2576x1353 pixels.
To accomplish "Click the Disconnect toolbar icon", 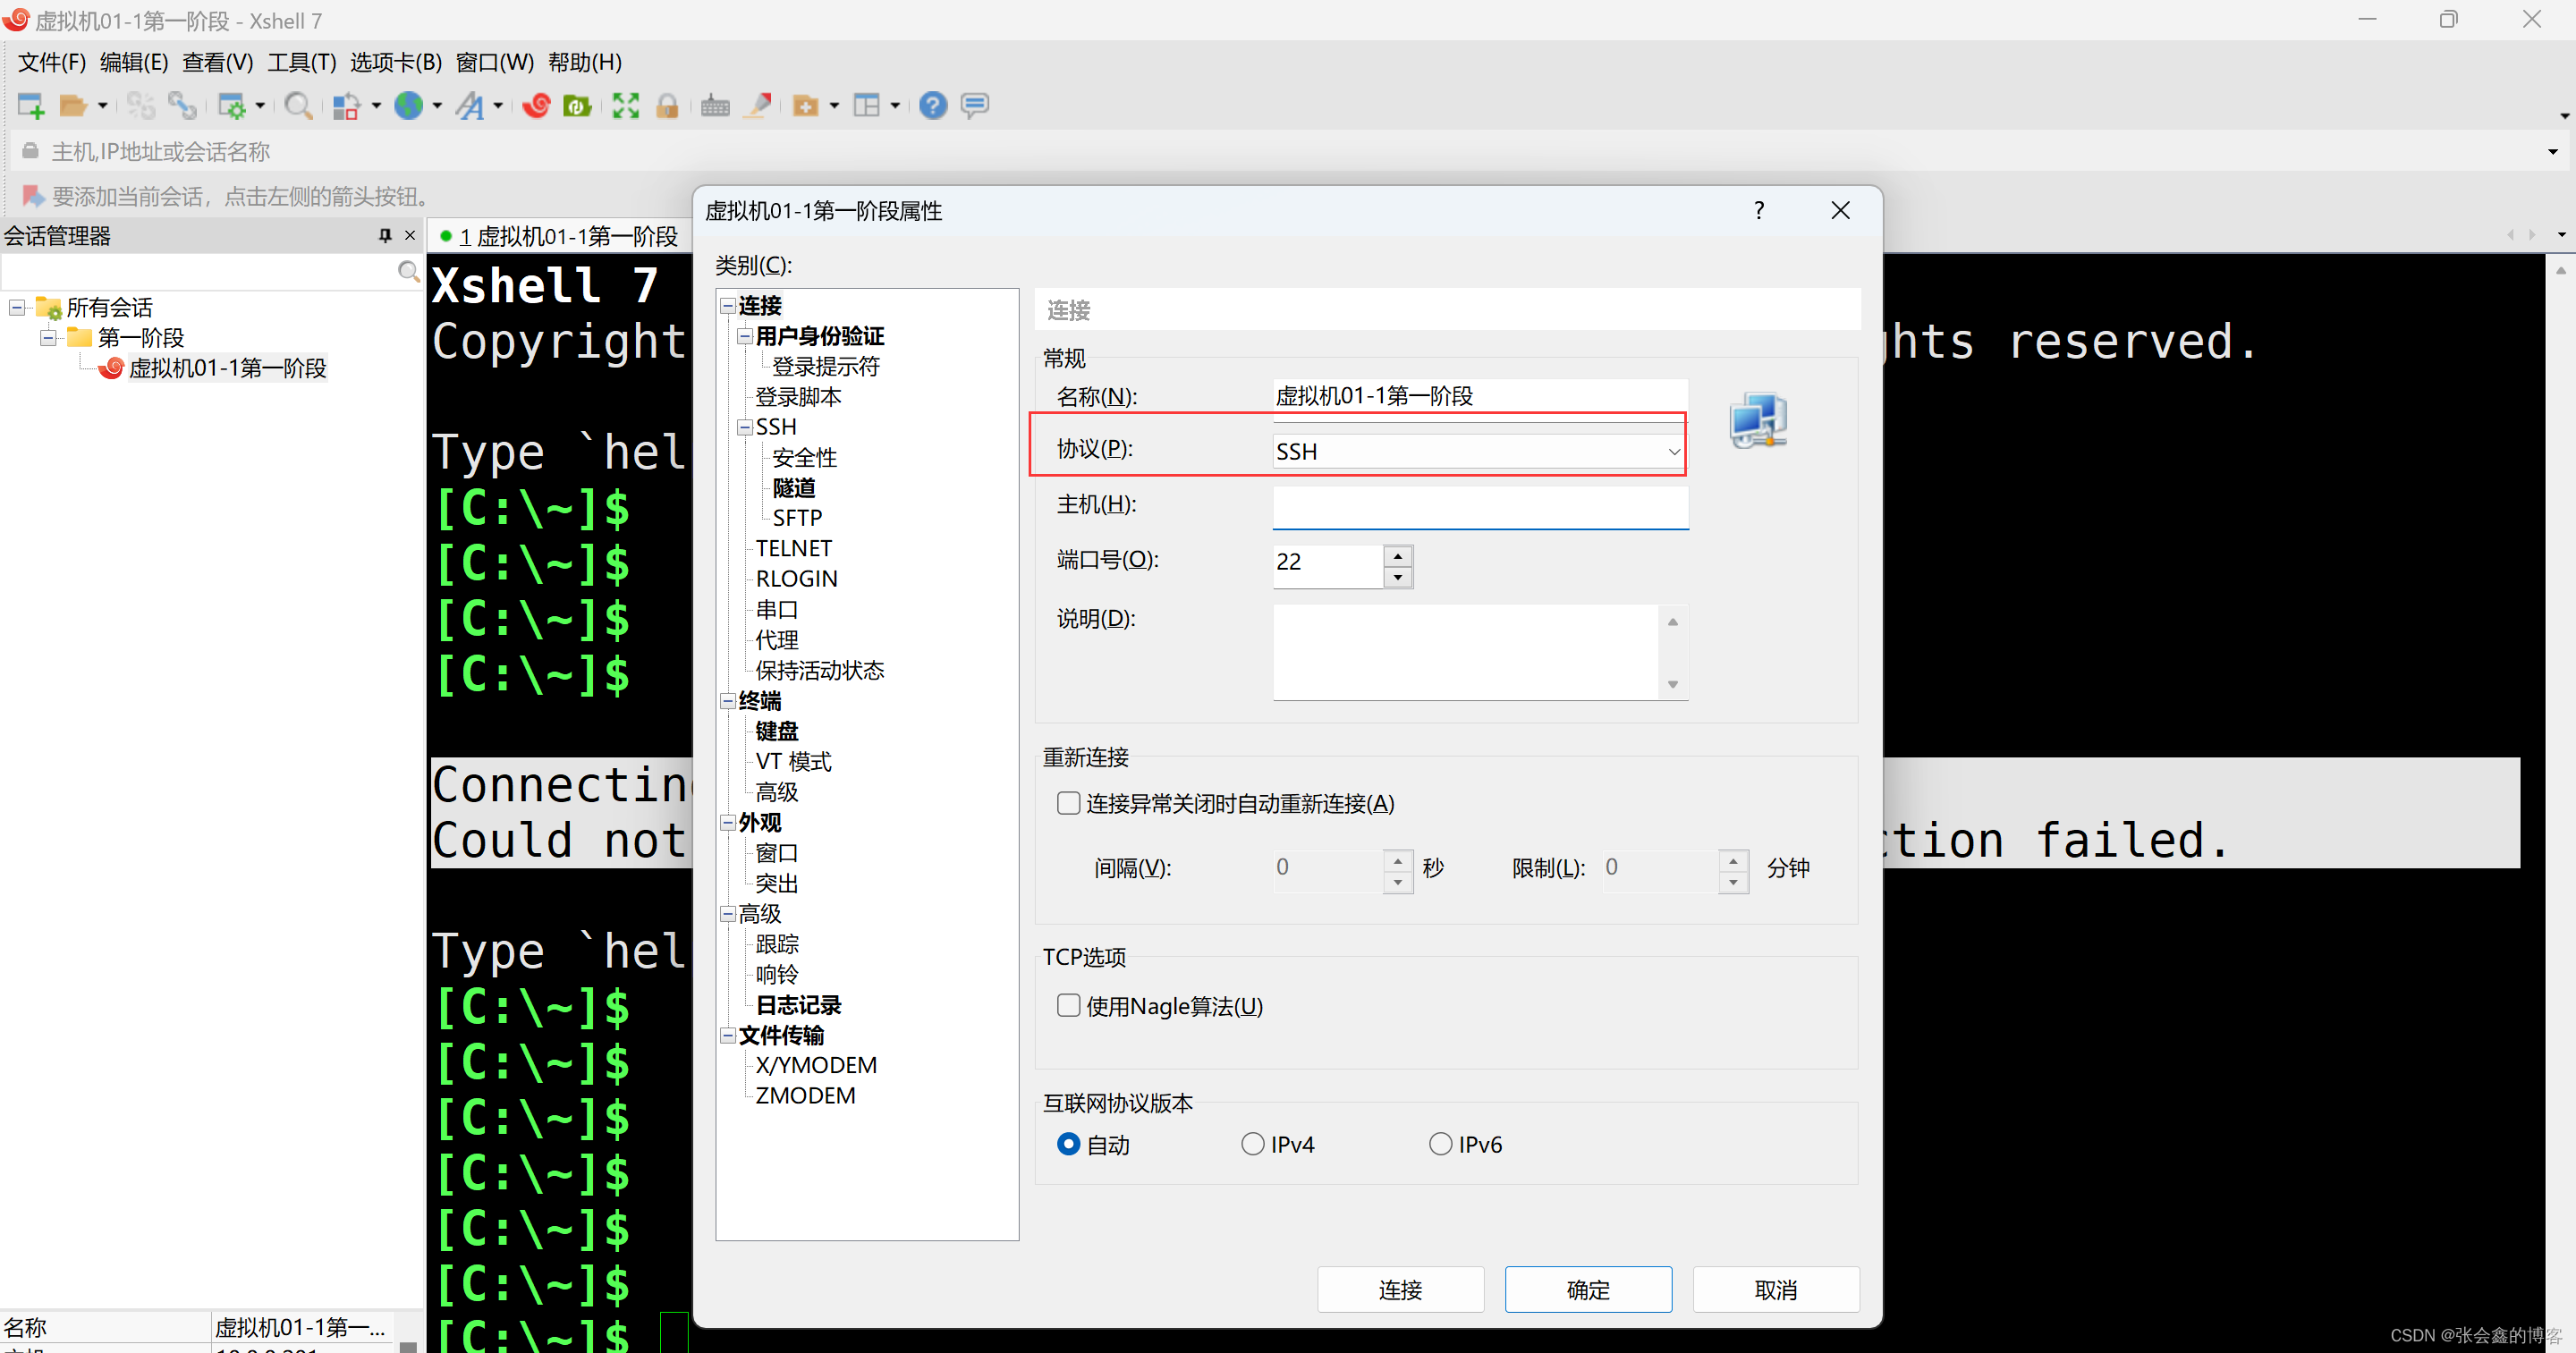I will pyautogui.click(x=140, y=105).
